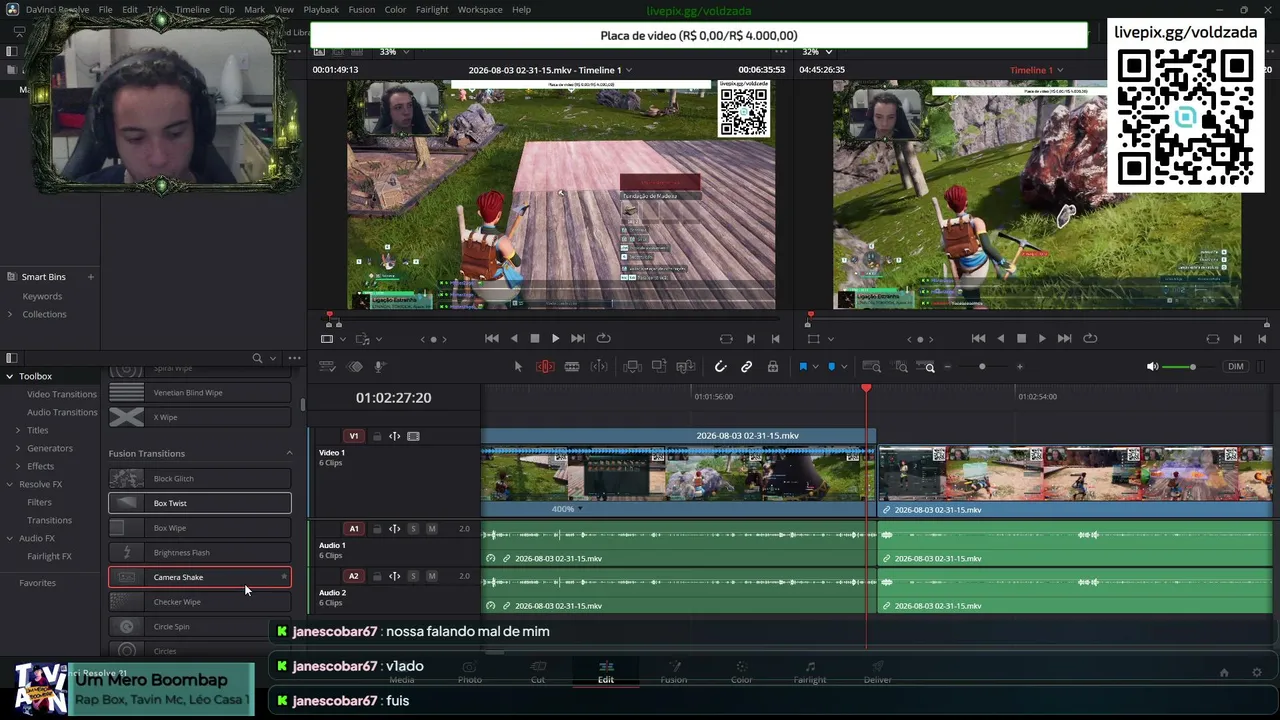Viewport: 1280px width, 720px height.
Task: Adjust the timeline zoom slider
Action: [982, 367]
